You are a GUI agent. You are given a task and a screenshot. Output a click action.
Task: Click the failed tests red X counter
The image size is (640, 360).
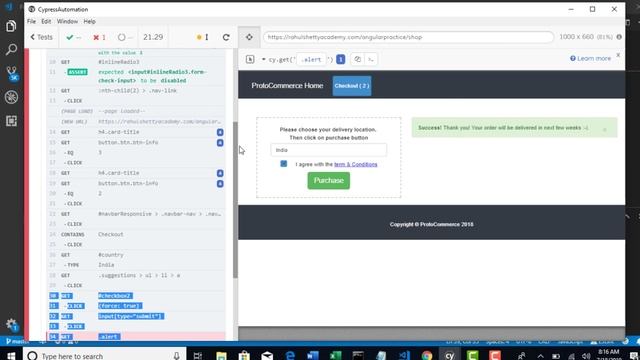click(99, 37)
